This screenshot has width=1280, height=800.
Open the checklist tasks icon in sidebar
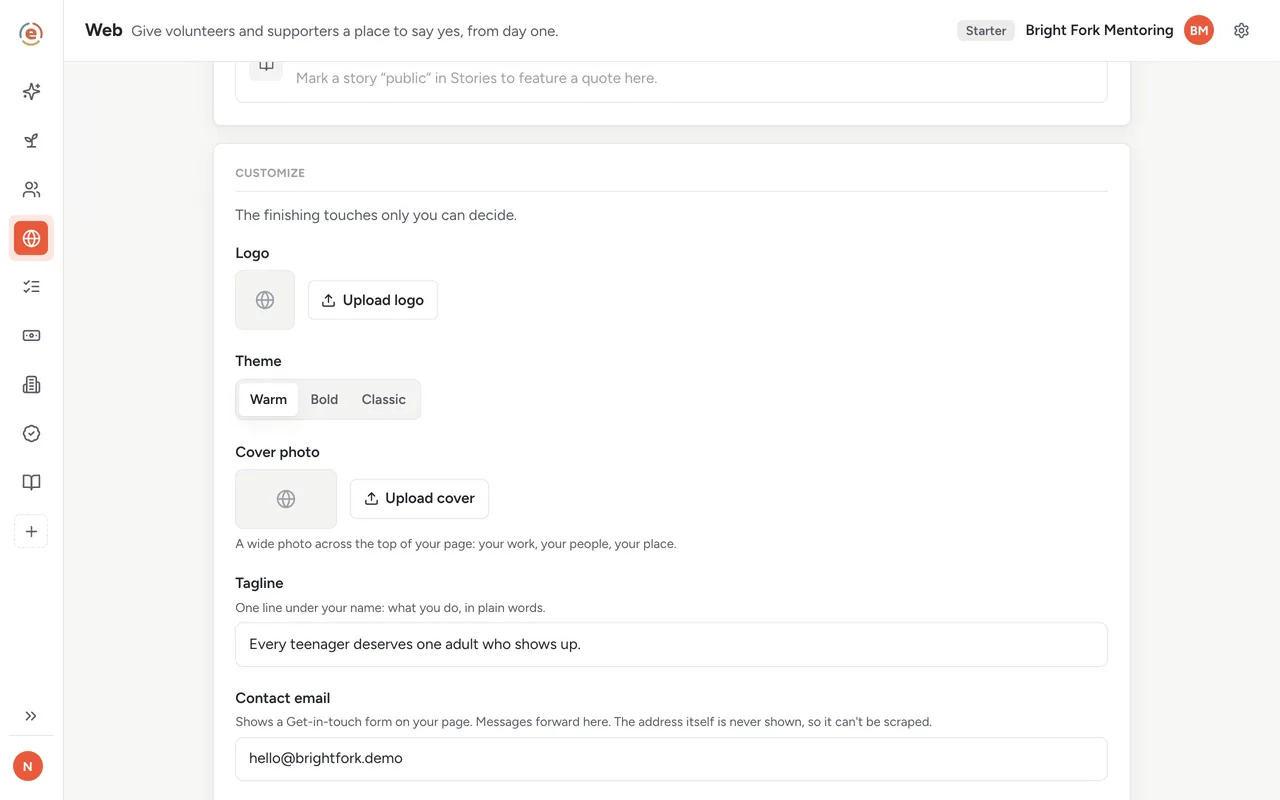(31, 287)
